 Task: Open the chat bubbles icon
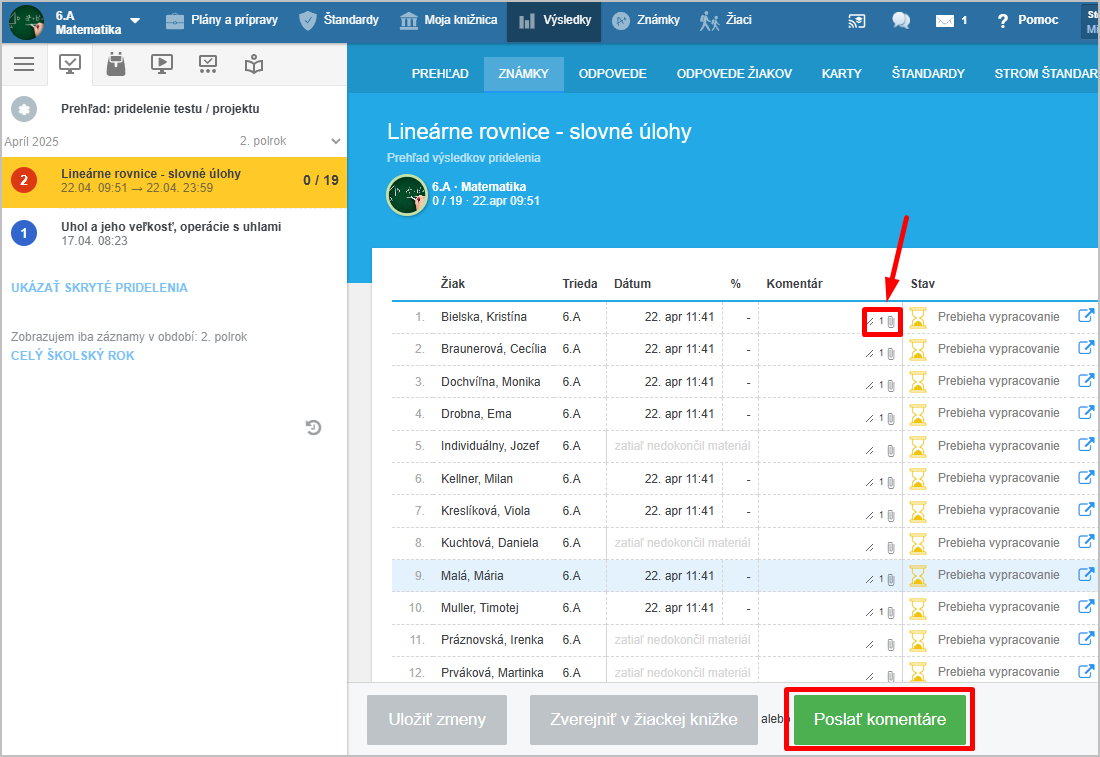pyautogui.click(x=901, y=21)
